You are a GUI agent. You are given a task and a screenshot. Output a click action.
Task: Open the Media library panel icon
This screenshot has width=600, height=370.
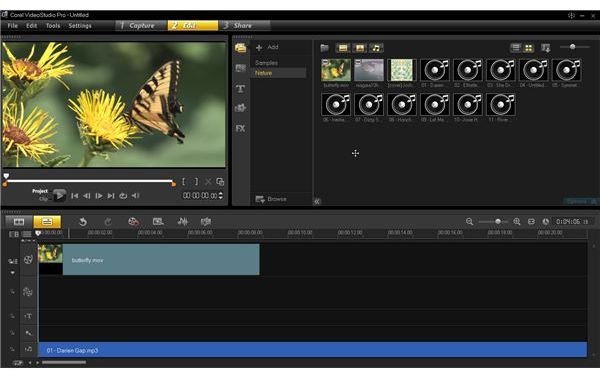click(x=241, y=48)
